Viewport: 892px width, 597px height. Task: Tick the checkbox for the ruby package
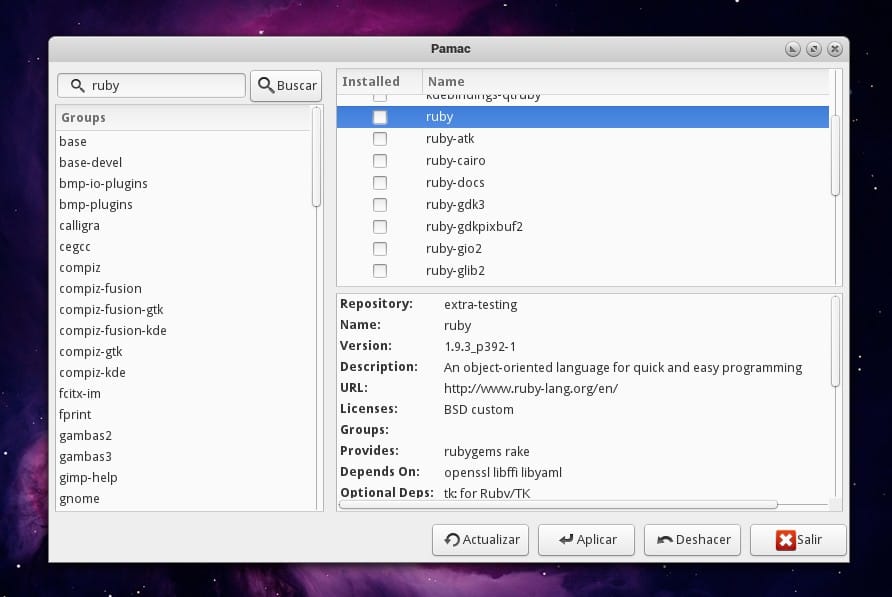point(380,117)
